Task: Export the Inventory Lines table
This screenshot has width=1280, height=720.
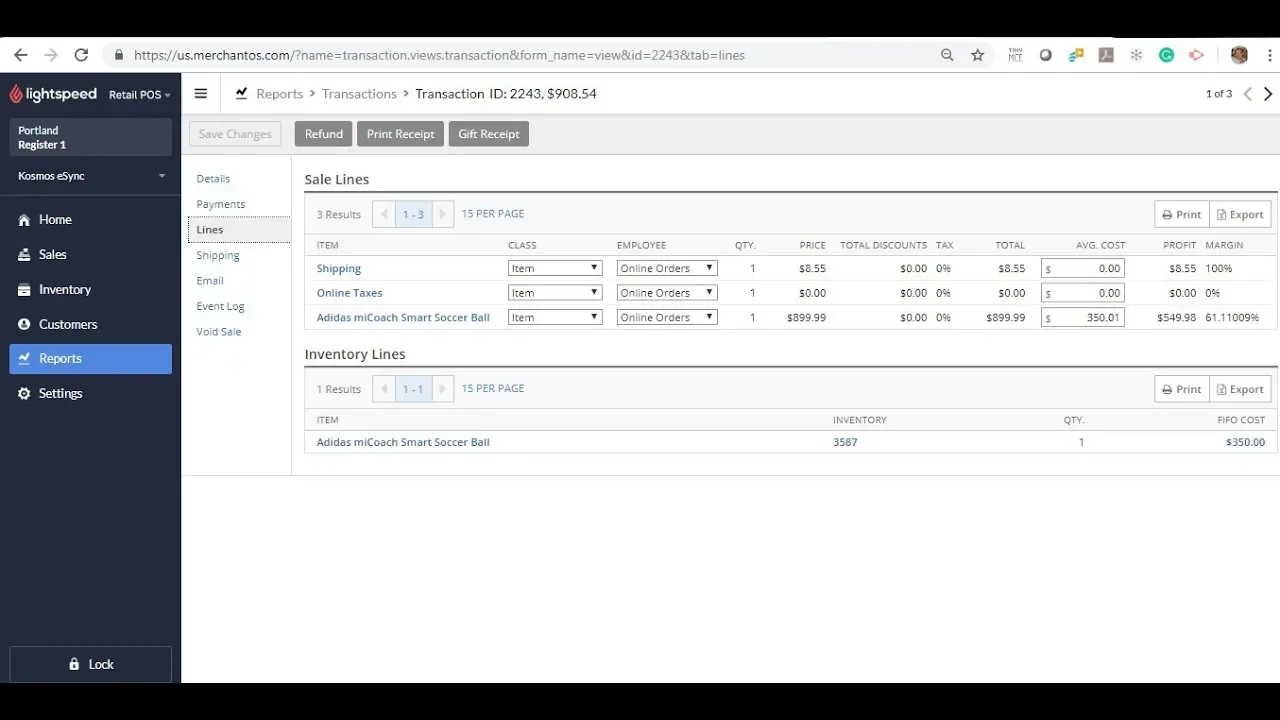Action: [1240, 389]
